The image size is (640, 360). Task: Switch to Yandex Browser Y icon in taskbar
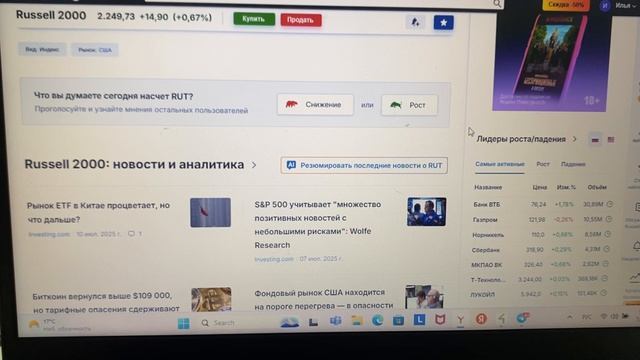[460, 320]
